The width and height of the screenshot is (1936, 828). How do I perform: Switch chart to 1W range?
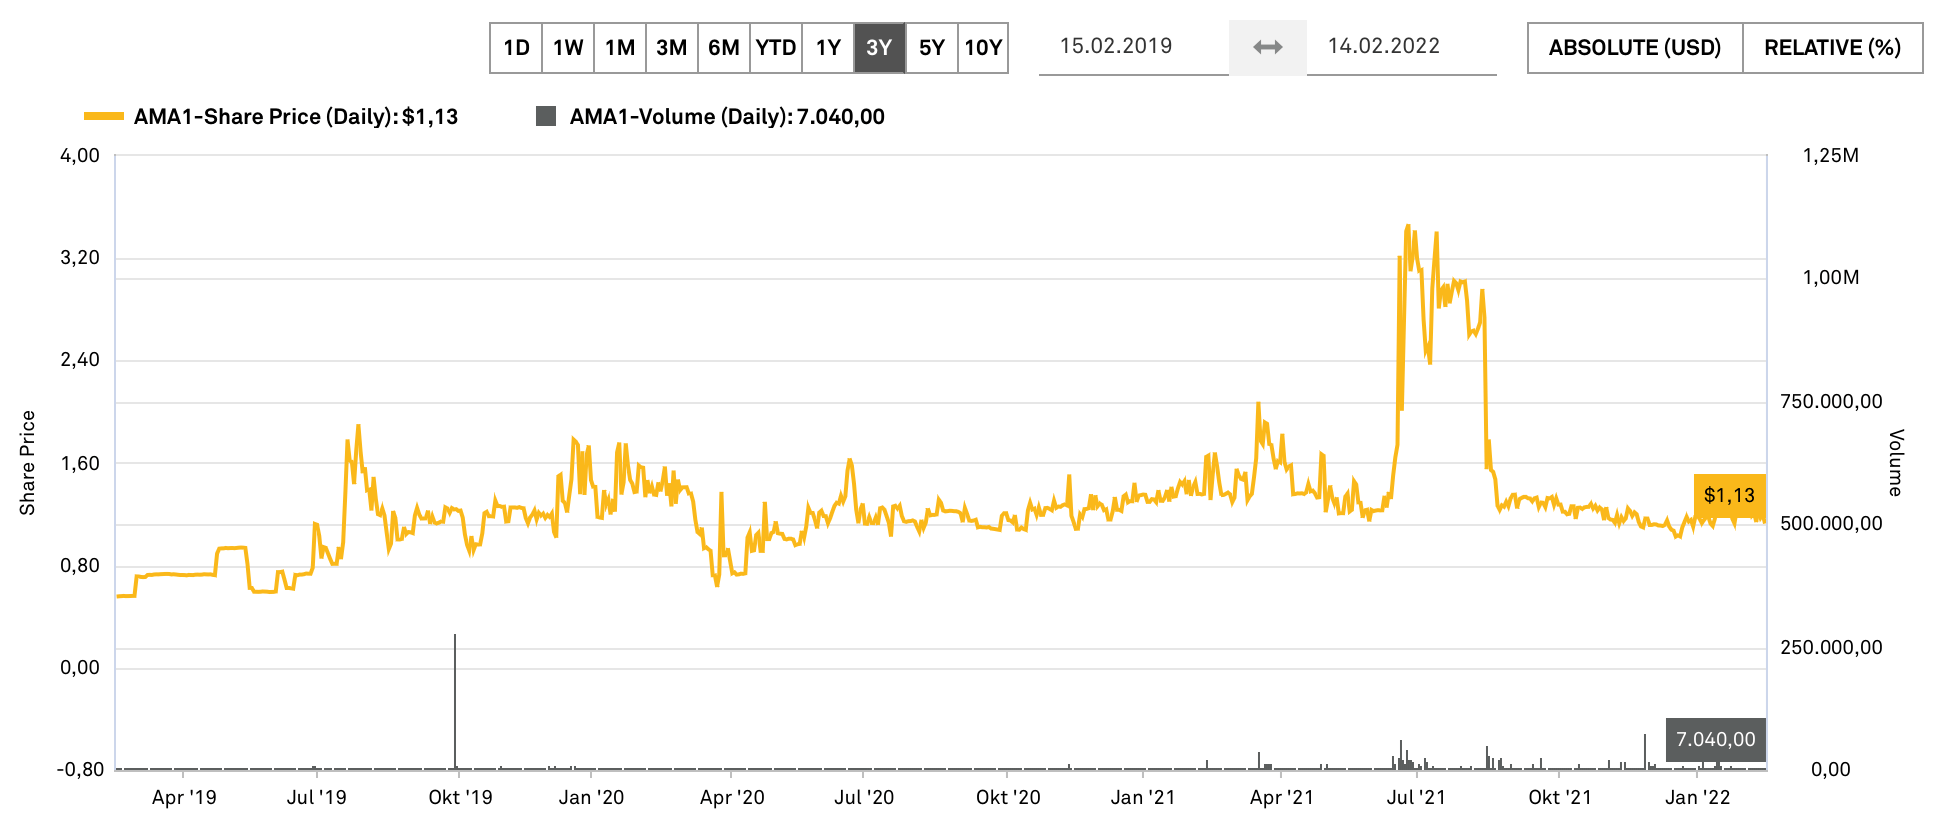(x=568, y=48)
